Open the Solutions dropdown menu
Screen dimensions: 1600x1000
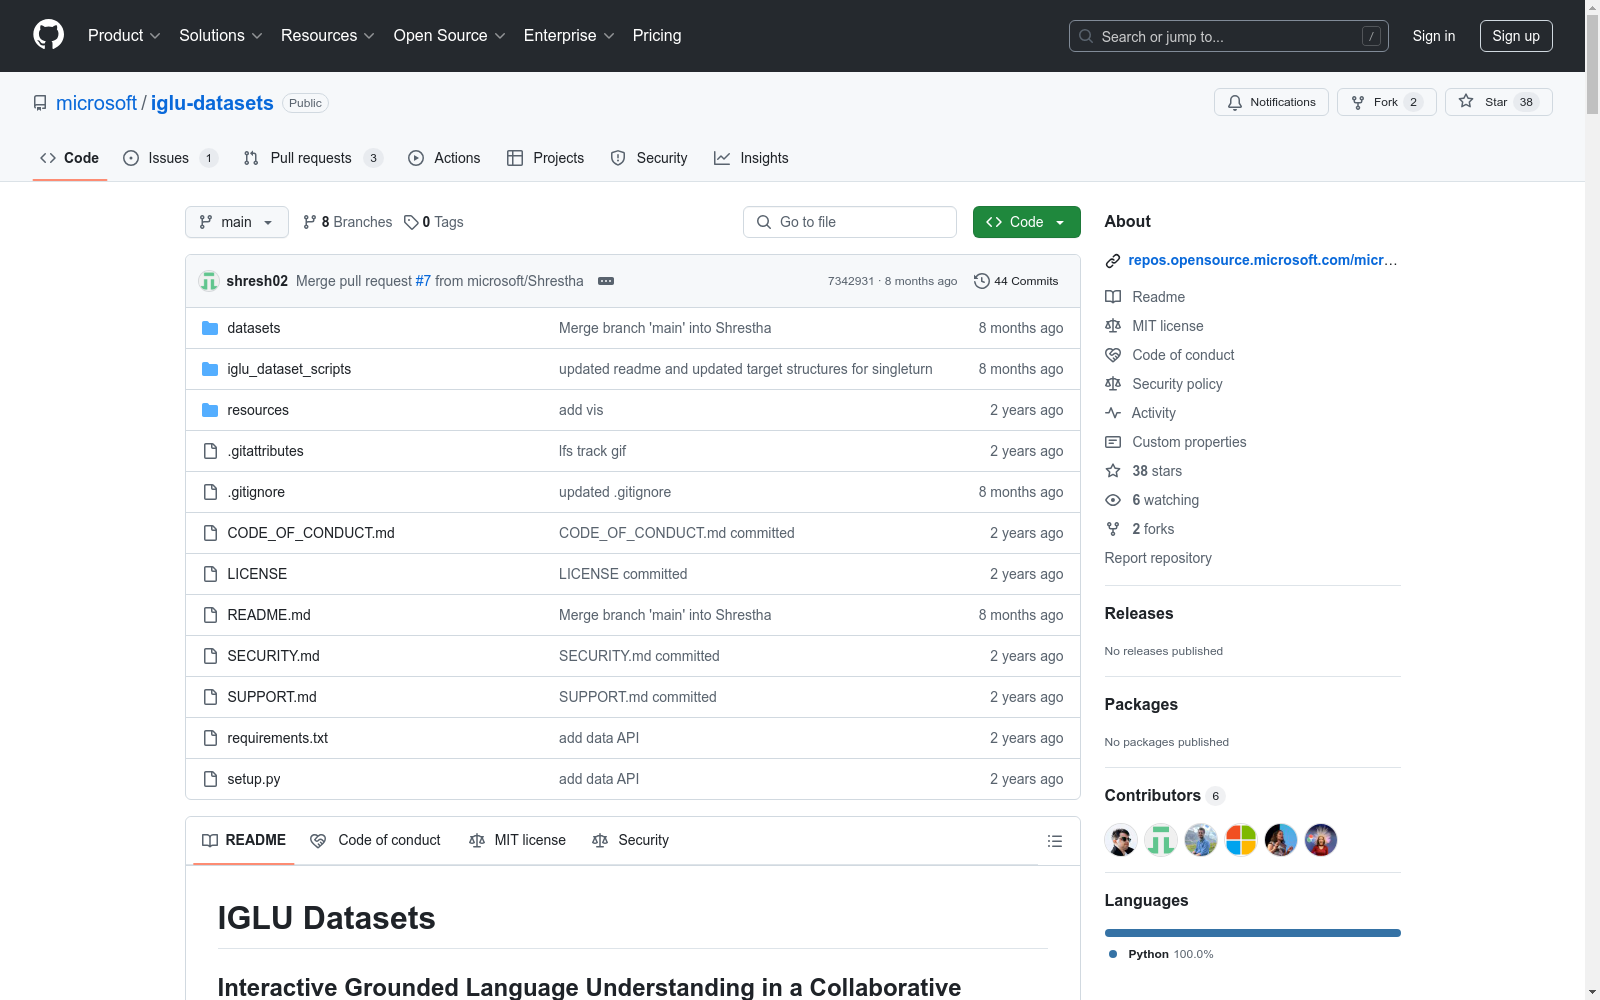coord(221,35)
